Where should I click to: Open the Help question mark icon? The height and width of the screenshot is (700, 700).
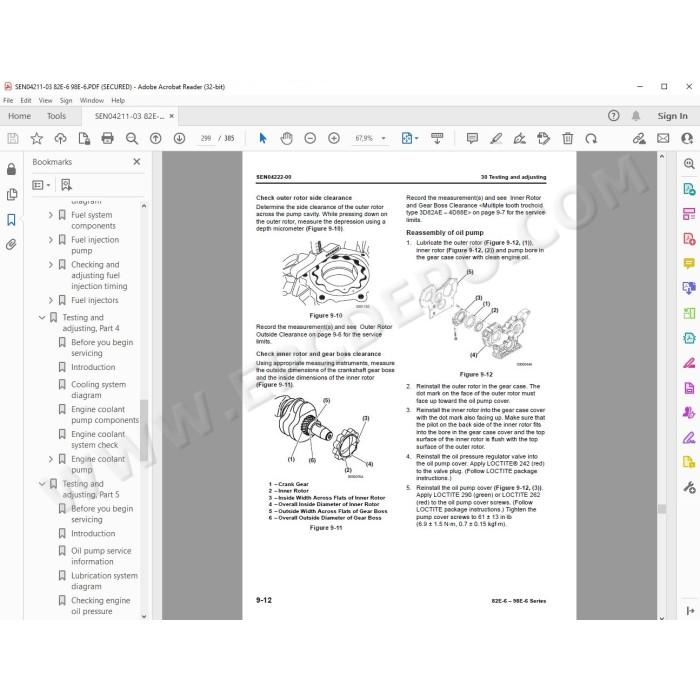point(613,116)
